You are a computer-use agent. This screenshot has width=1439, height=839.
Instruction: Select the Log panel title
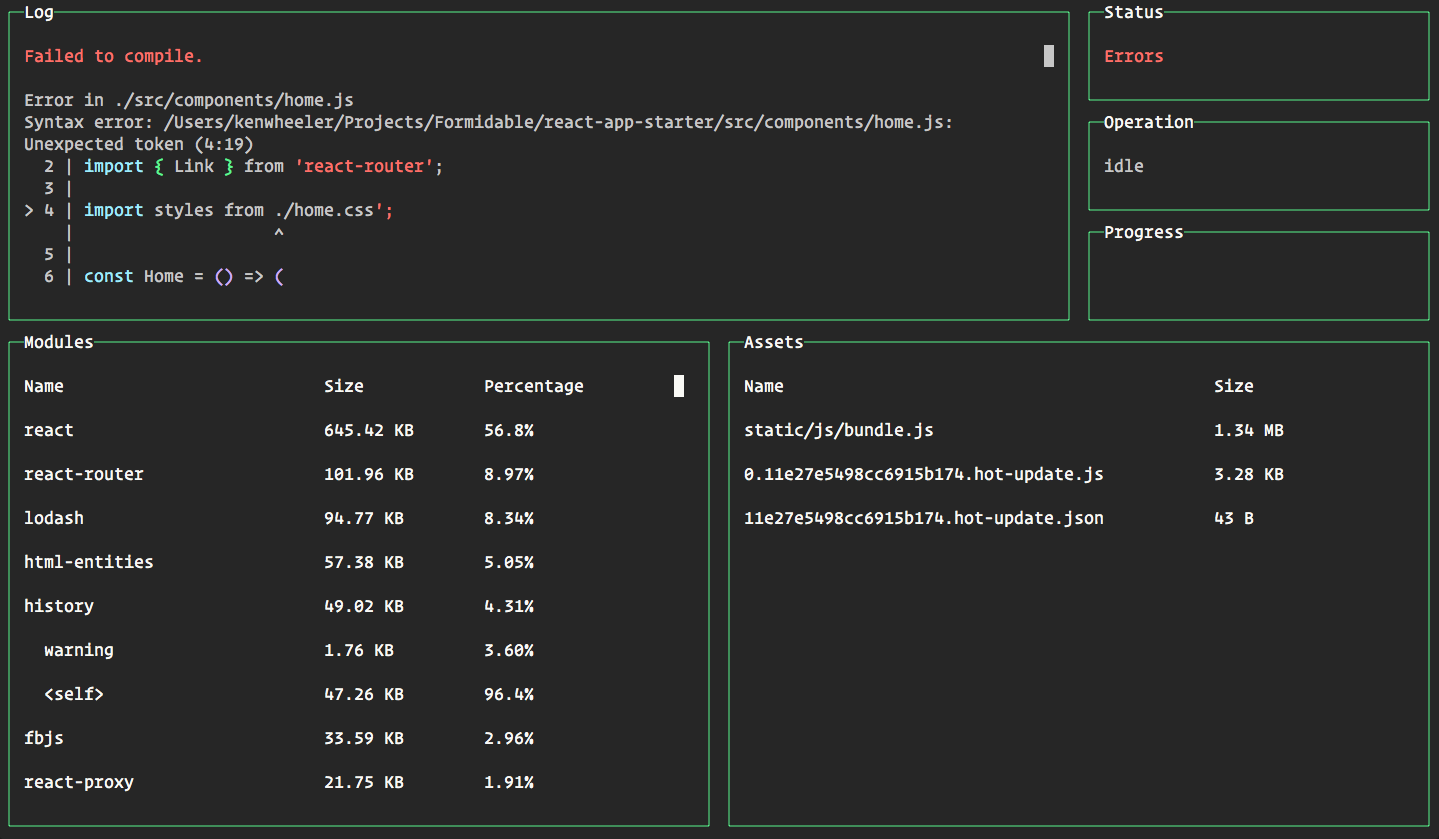point(37,12)
